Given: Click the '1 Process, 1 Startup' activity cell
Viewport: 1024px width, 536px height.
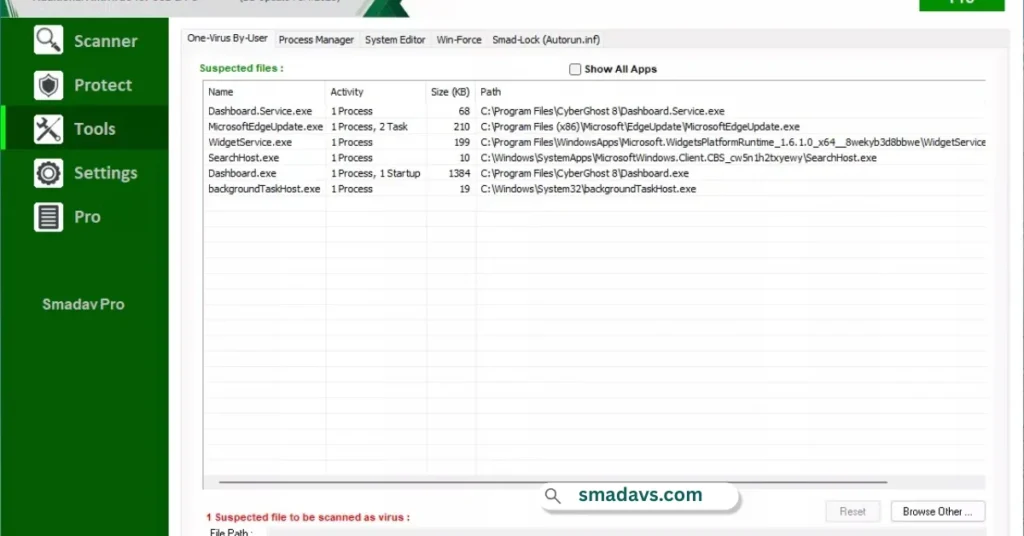Looking at the screenshot, I should [376, 174].
